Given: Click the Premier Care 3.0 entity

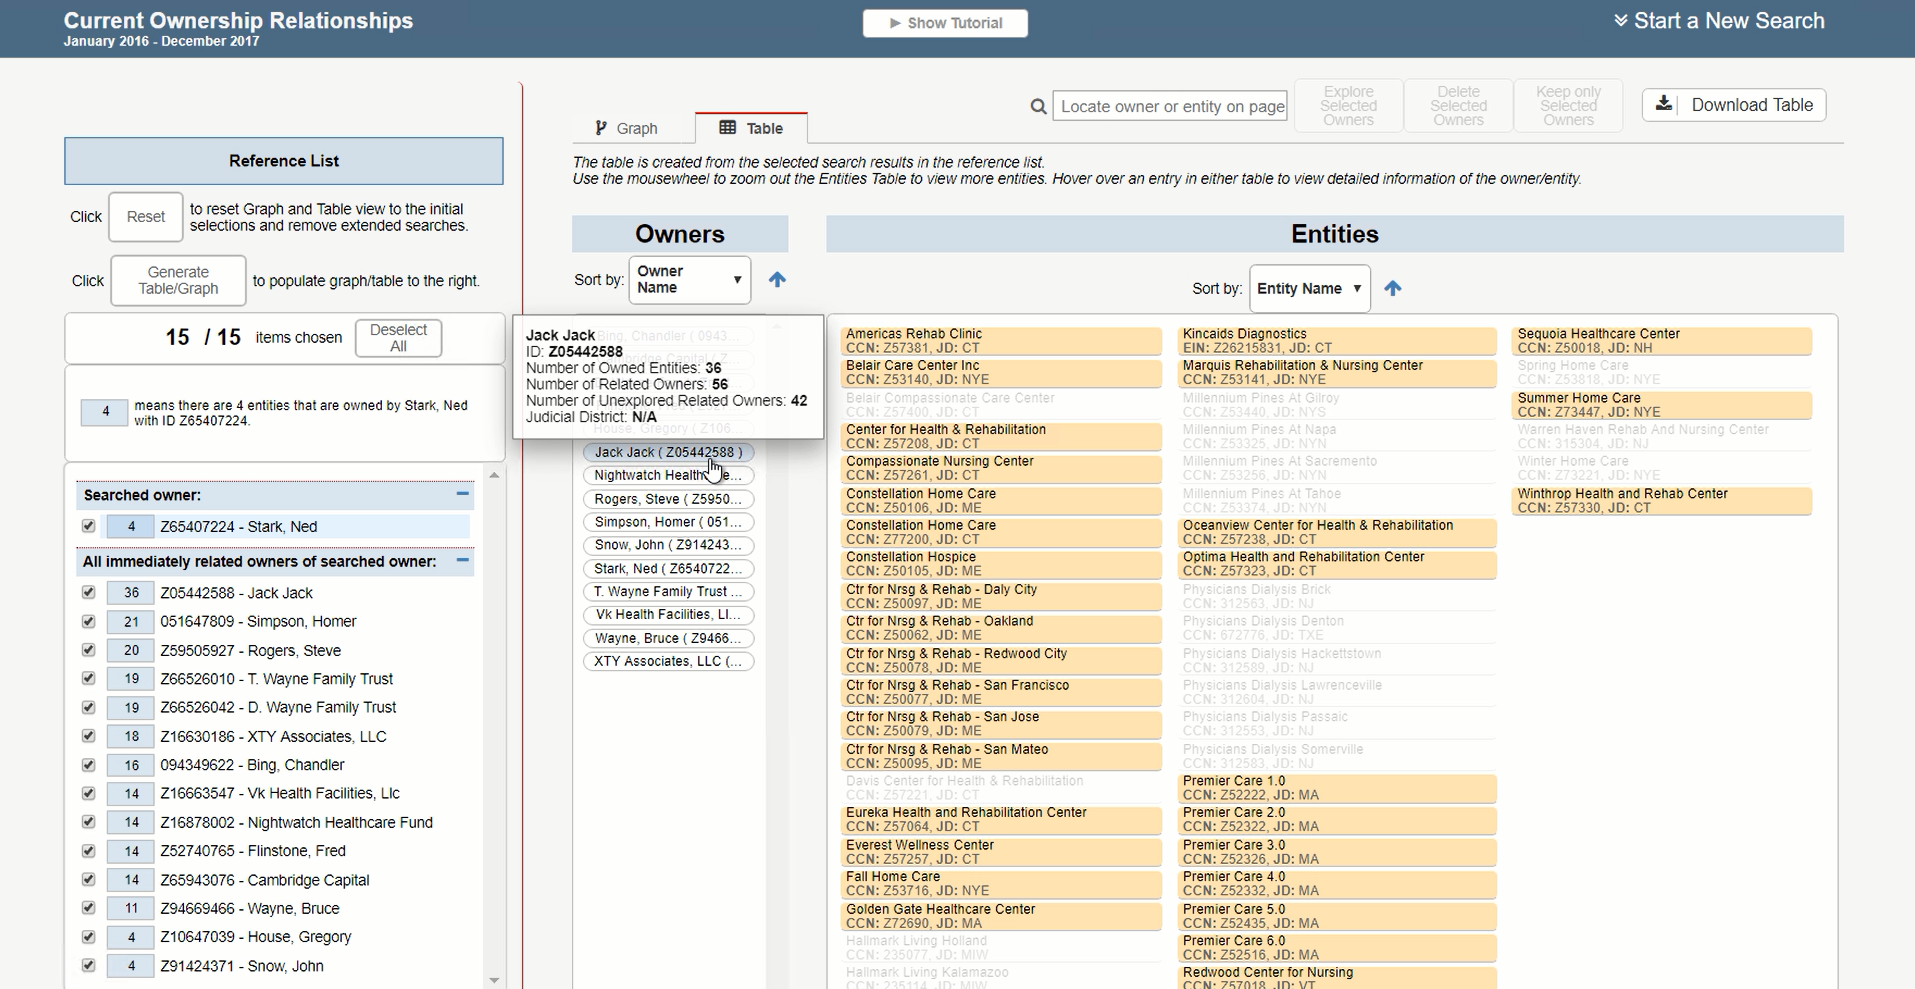Looking at the screenshot, I should pyautogui.click(x=1337, y=852).
